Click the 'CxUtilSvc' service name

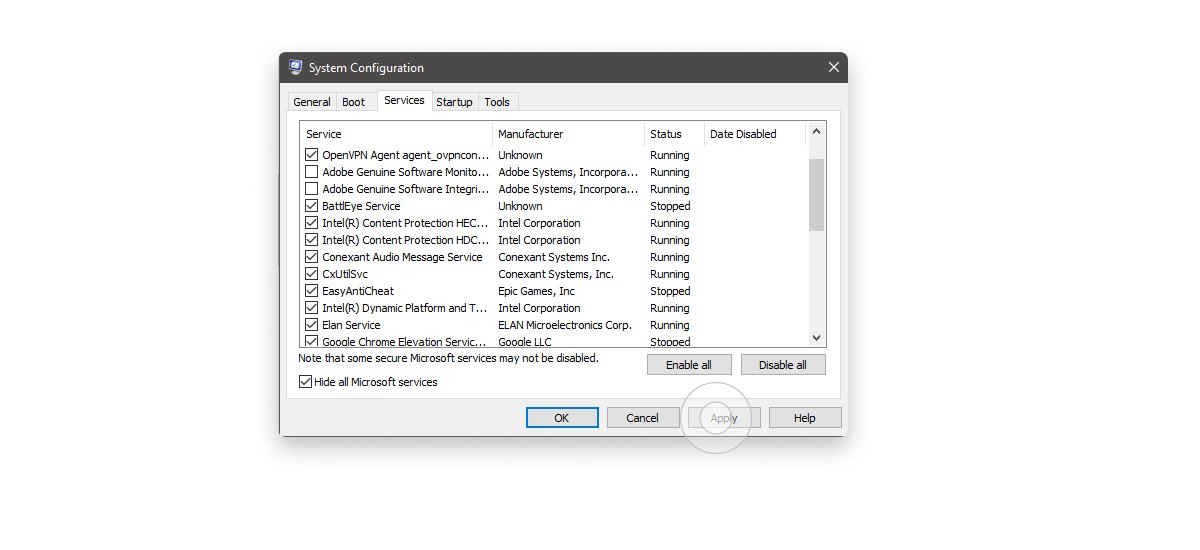[345, 274]
